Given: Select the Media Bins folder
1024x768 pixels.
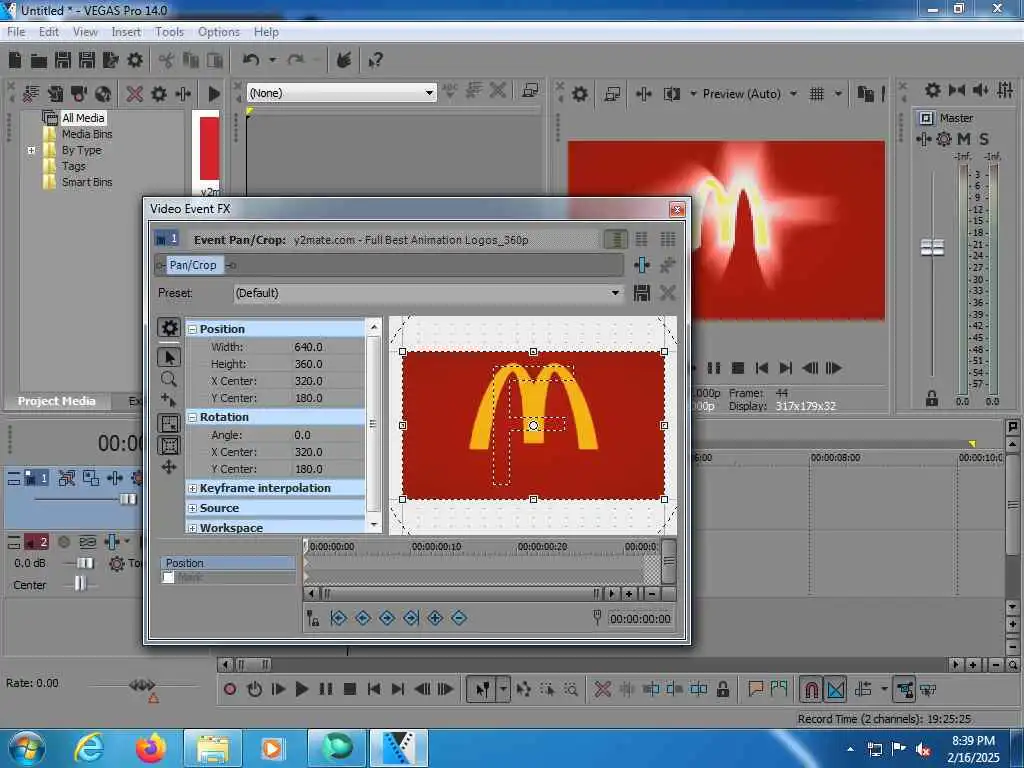Looking at the screenshot, I should [x=87, y=134].
